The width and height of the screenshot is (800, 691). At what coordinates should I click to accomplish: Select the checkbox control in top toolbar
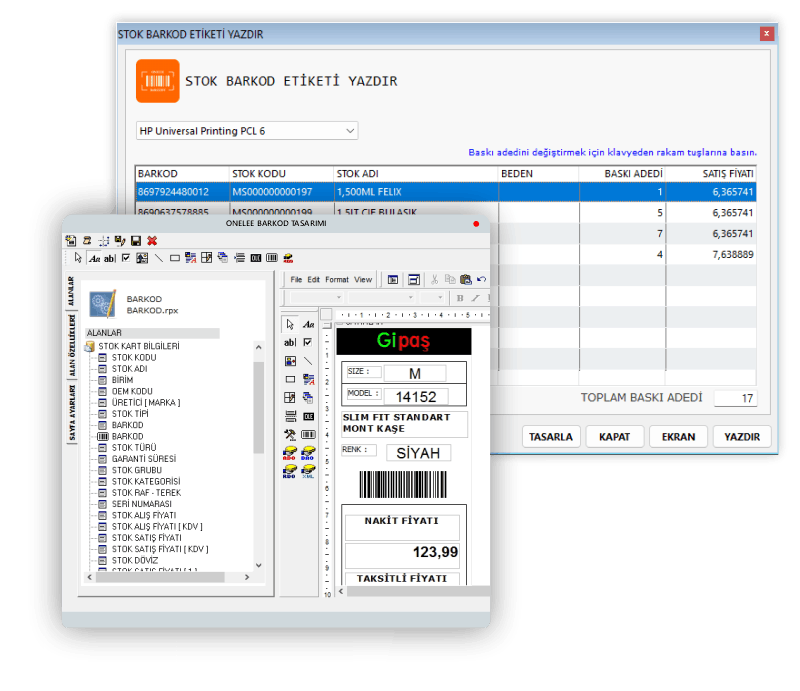[x=126, y=258]
